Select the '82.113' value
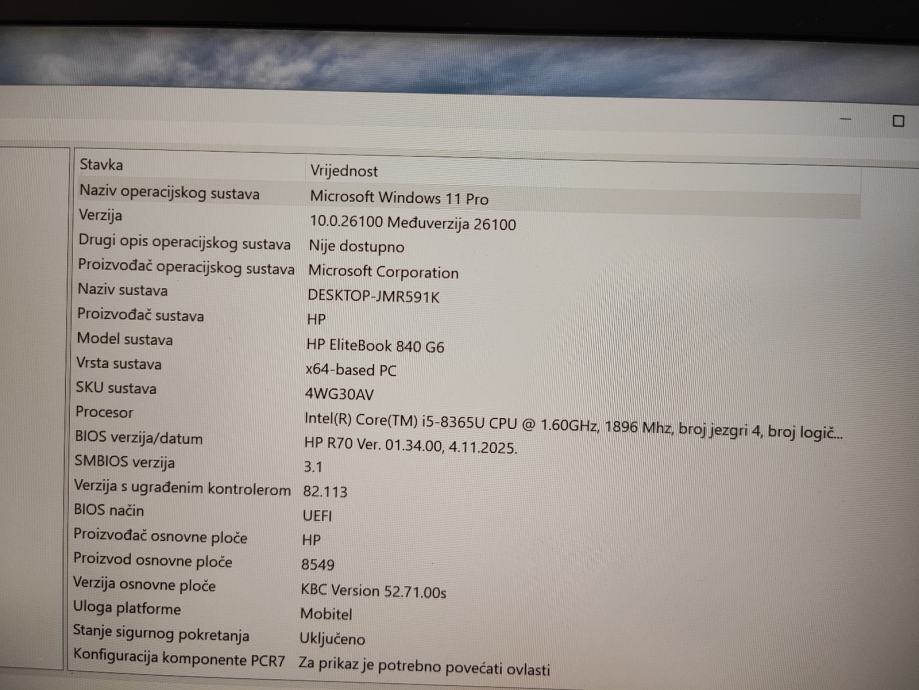919x690 pixels. pos(325,492)
